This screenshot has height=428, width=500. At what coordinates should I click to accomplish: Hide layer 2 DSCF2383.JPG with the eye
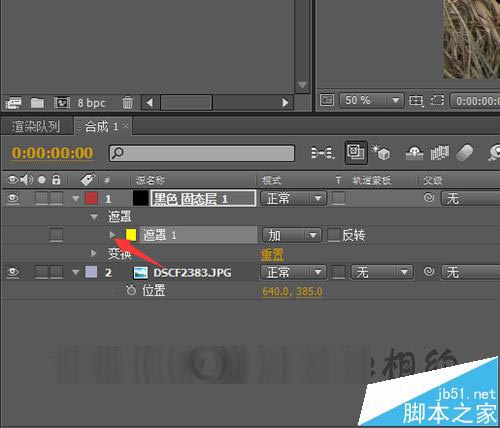point(13,272)
